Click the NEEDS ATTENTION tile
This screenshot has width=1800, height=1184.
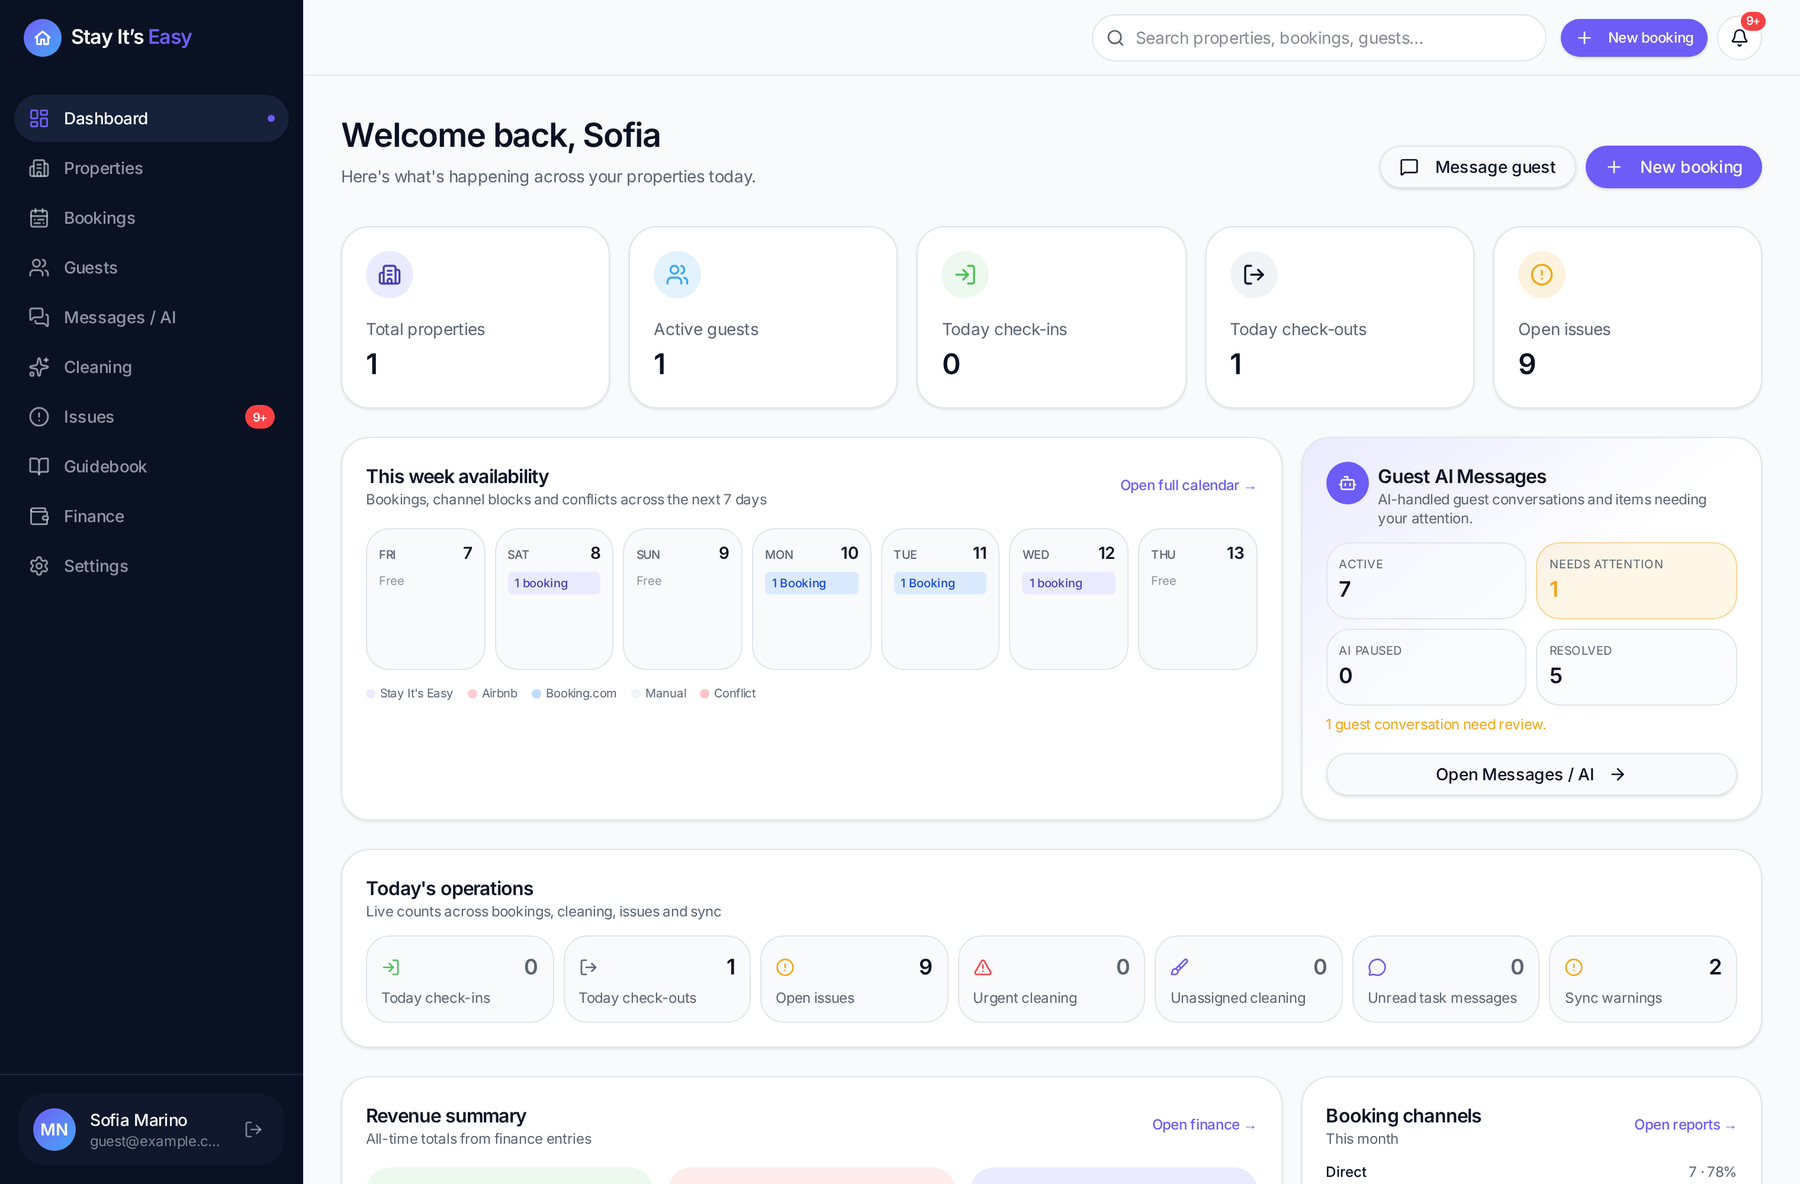click(x=1636, y=580)
